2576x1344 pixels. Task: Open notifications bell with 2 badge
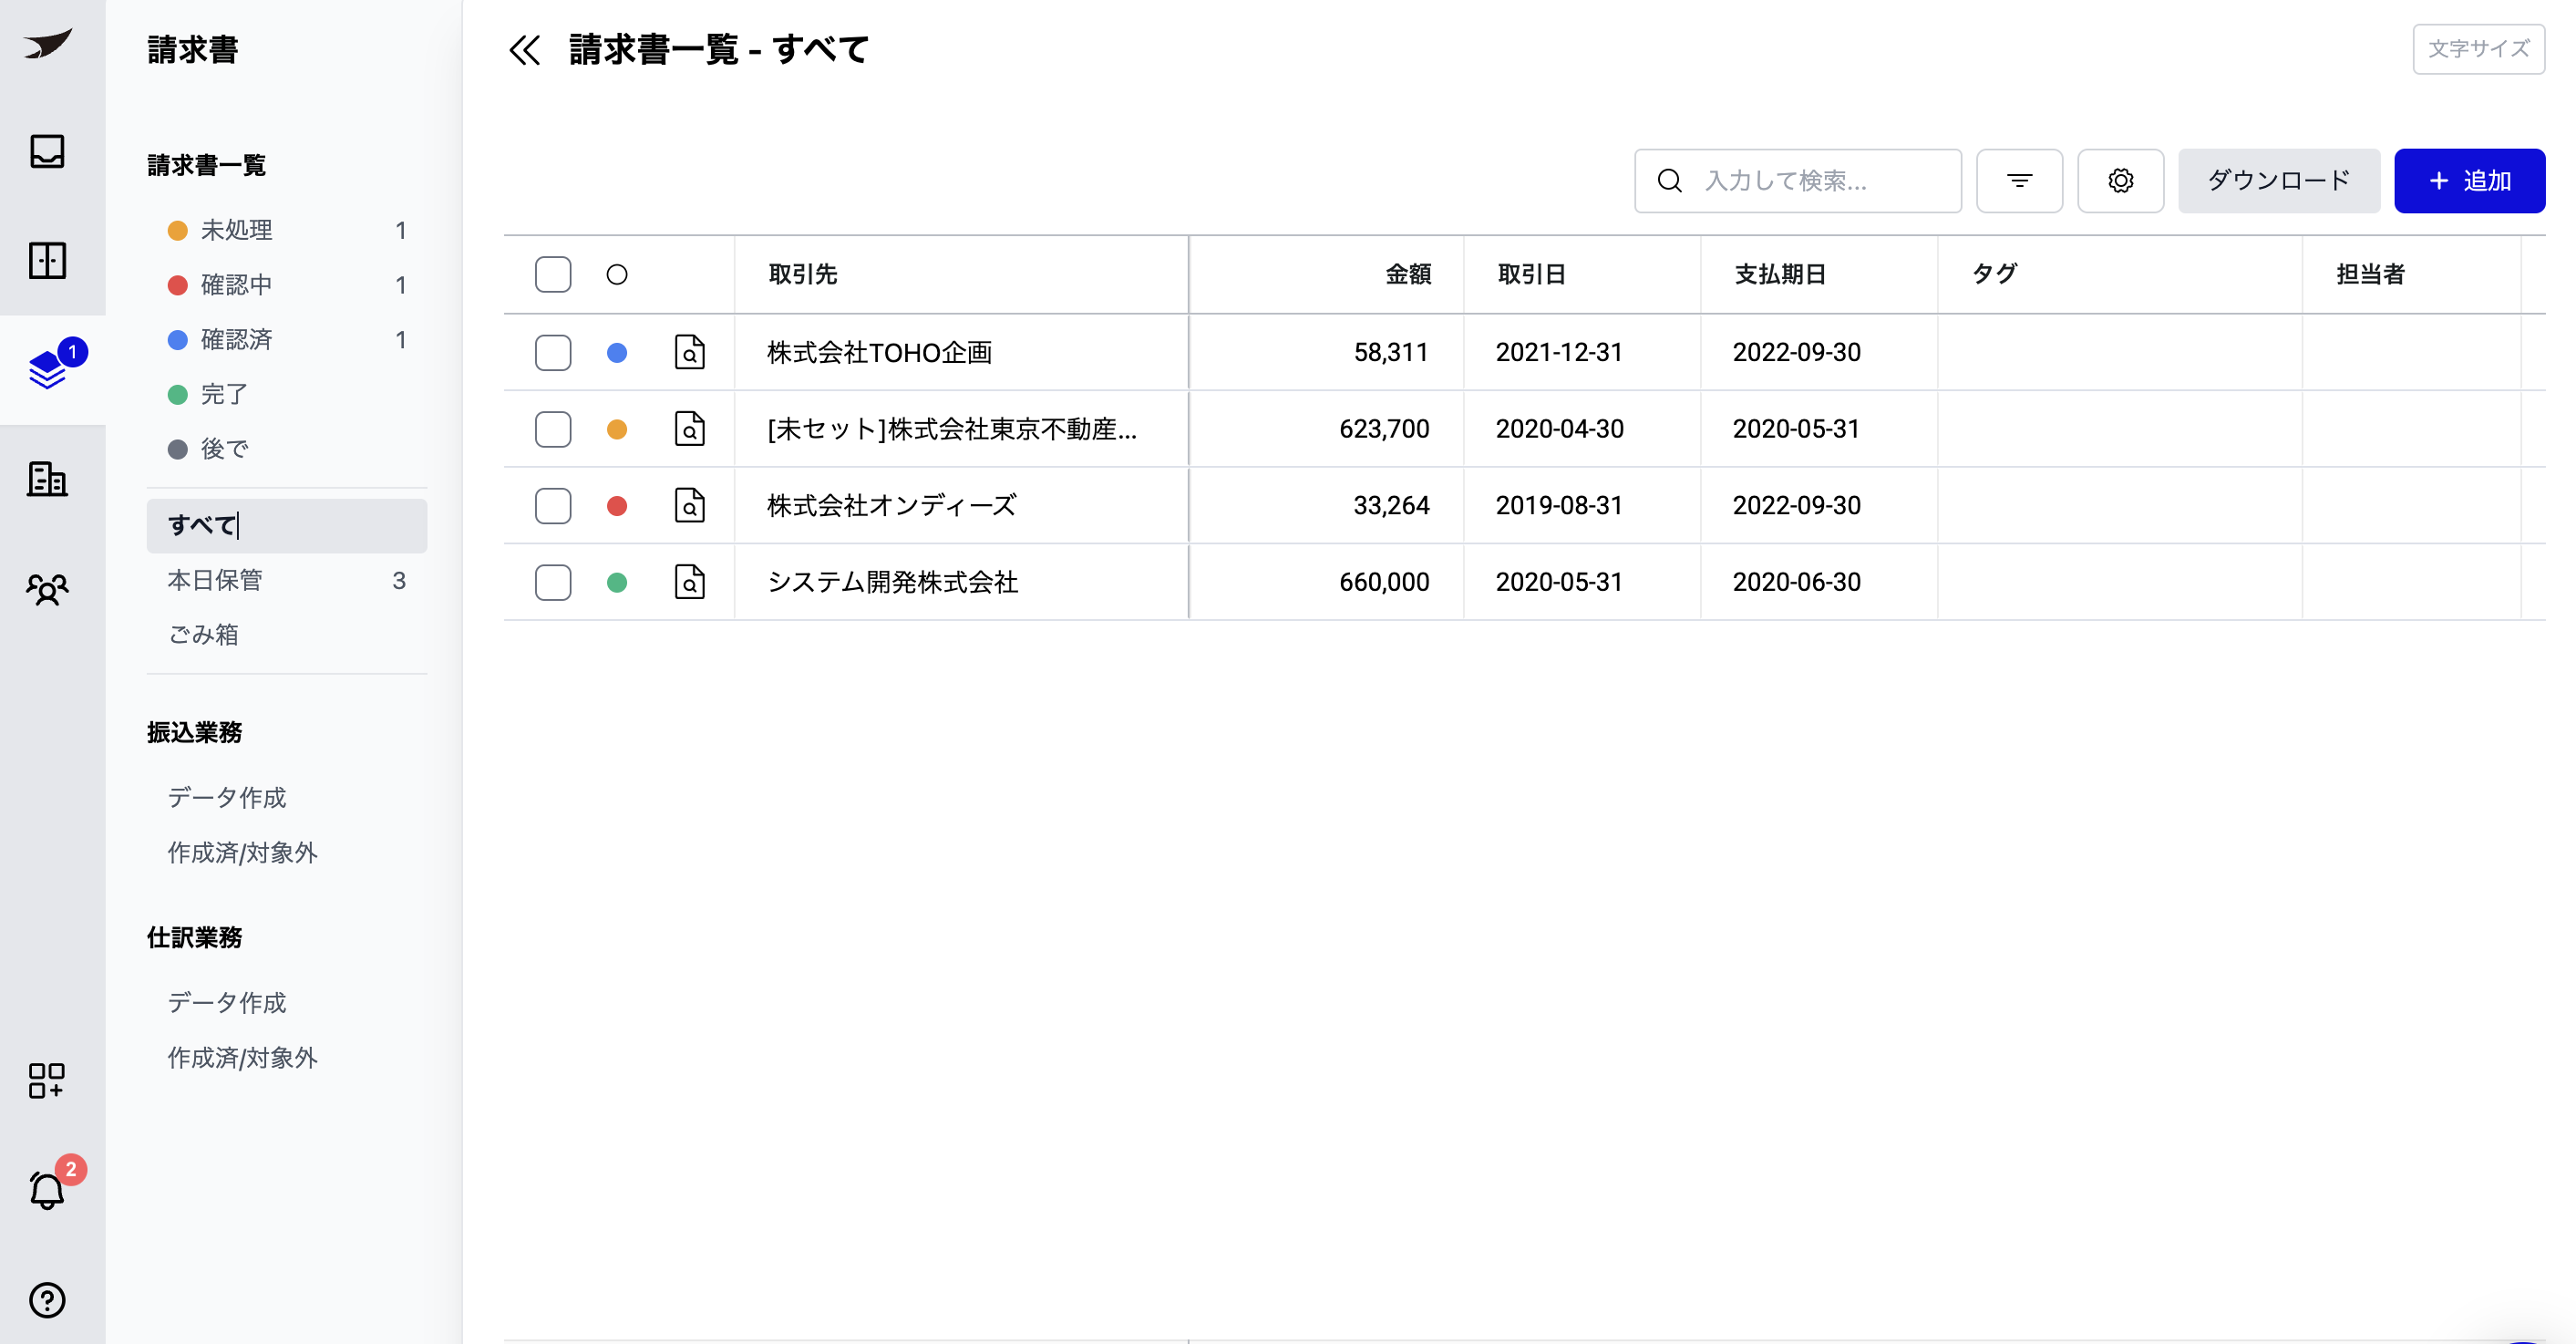pos(47,1189)
